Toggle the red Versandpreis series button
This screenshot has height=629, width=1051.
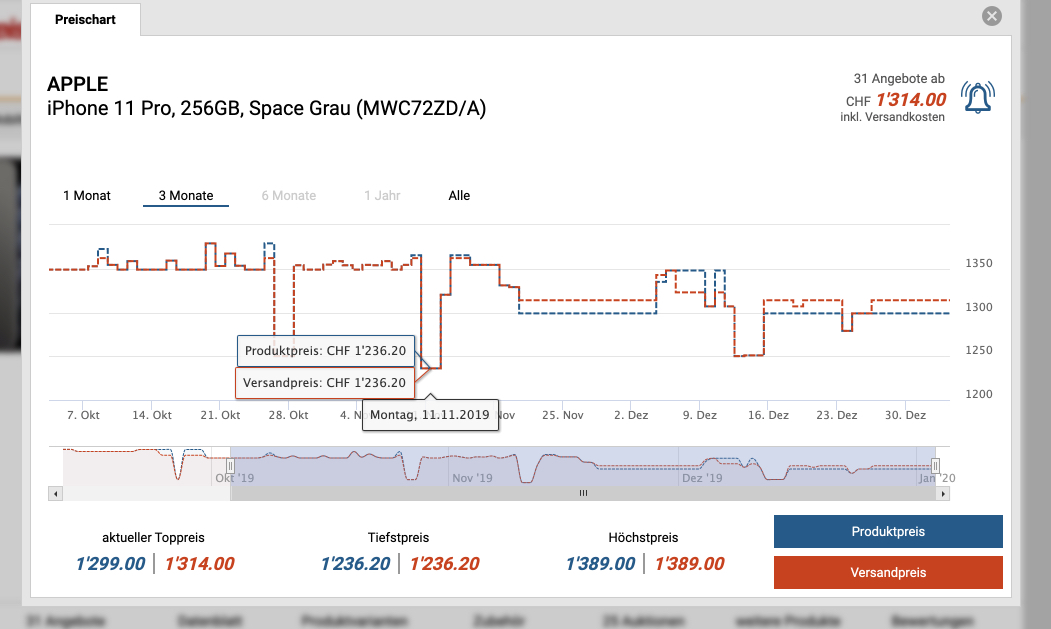coord(887,573)
